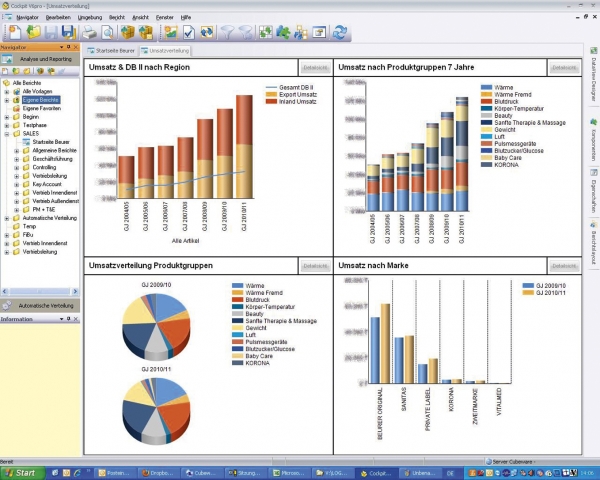Open the Bericht menu
This screenshot has height=480, width=600.
coord(116,18)
